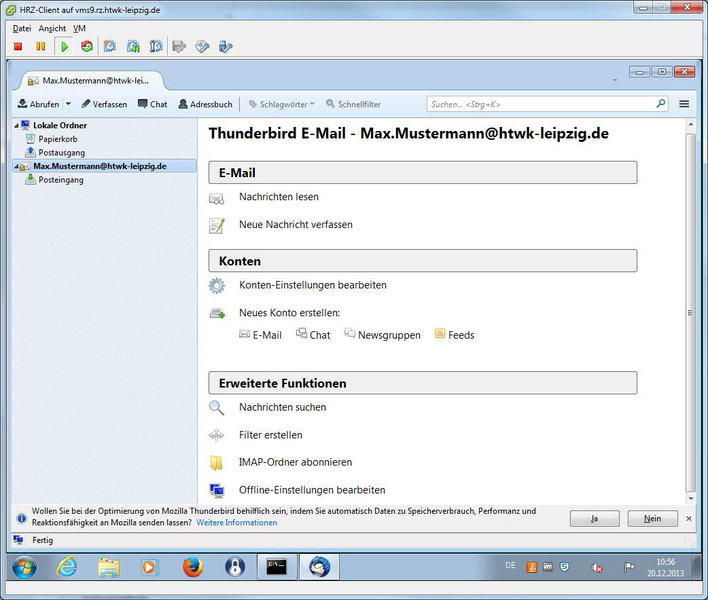Click the Thunderbird taskbar icon
The width and height of the screenshot is (708, 600).
[319, 567]
